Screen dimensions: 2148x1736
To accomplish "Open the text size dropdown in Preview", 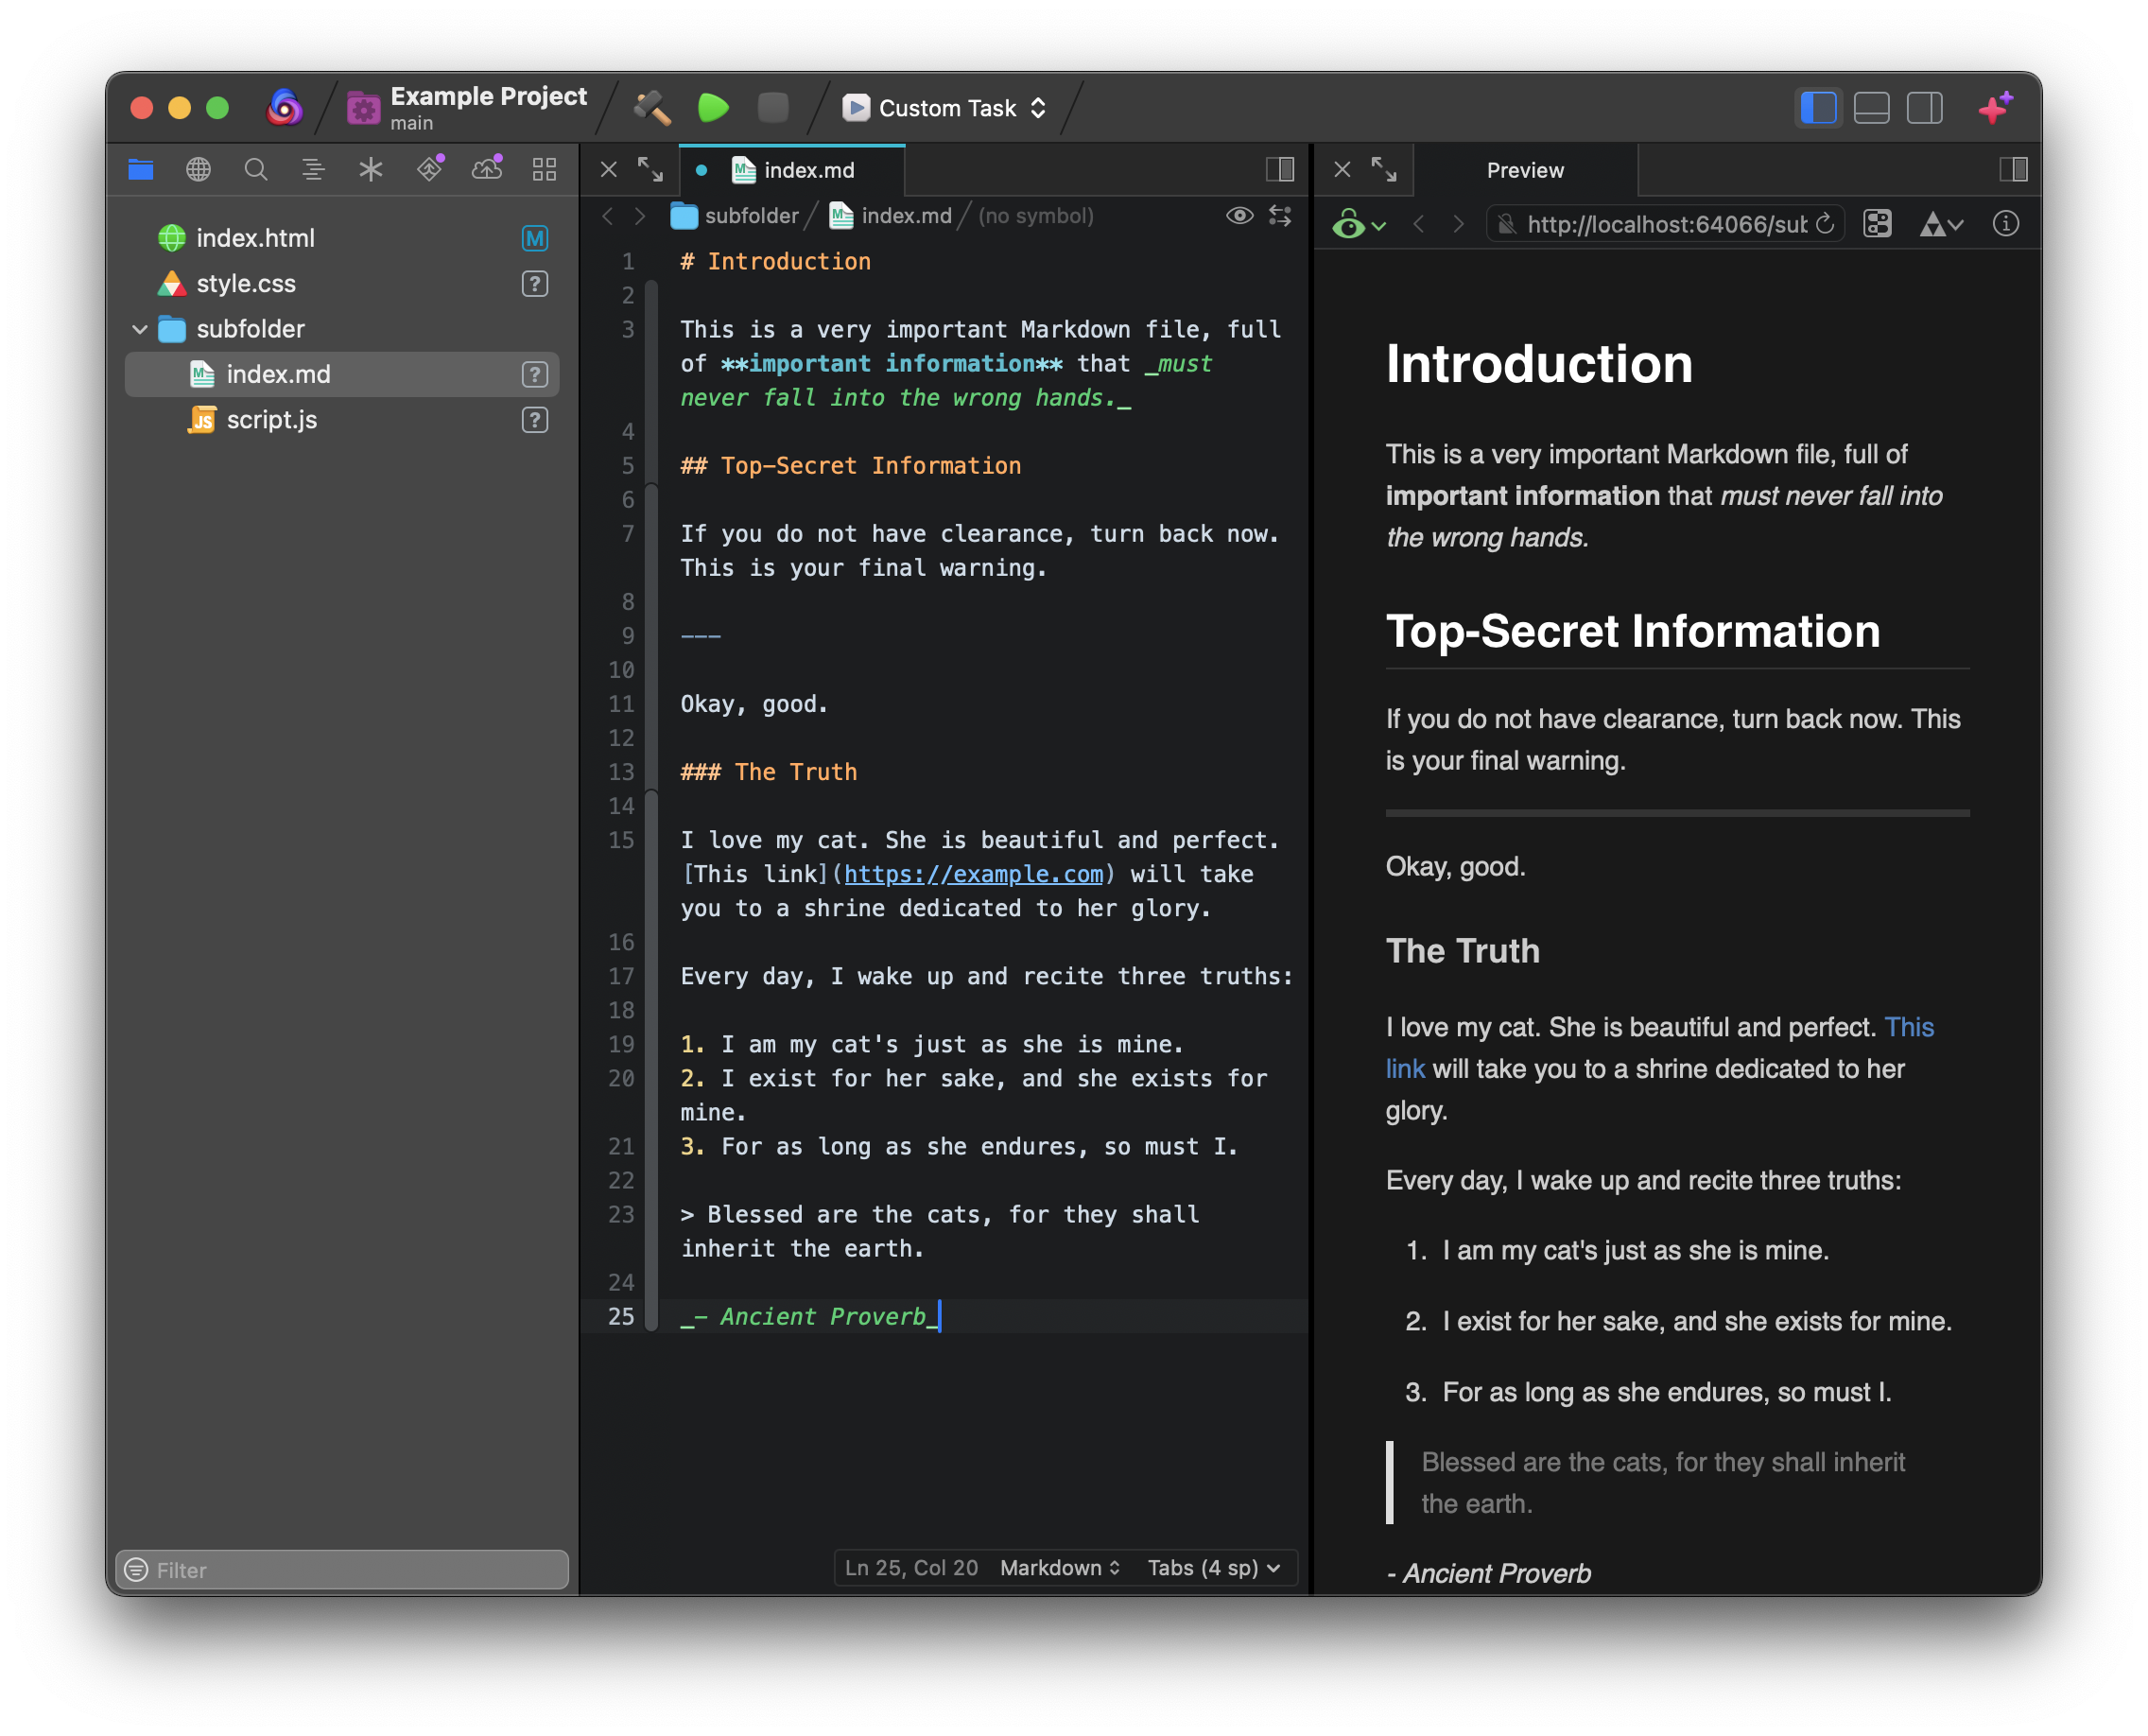I will pyautogui.click(x=1941, y=224).
